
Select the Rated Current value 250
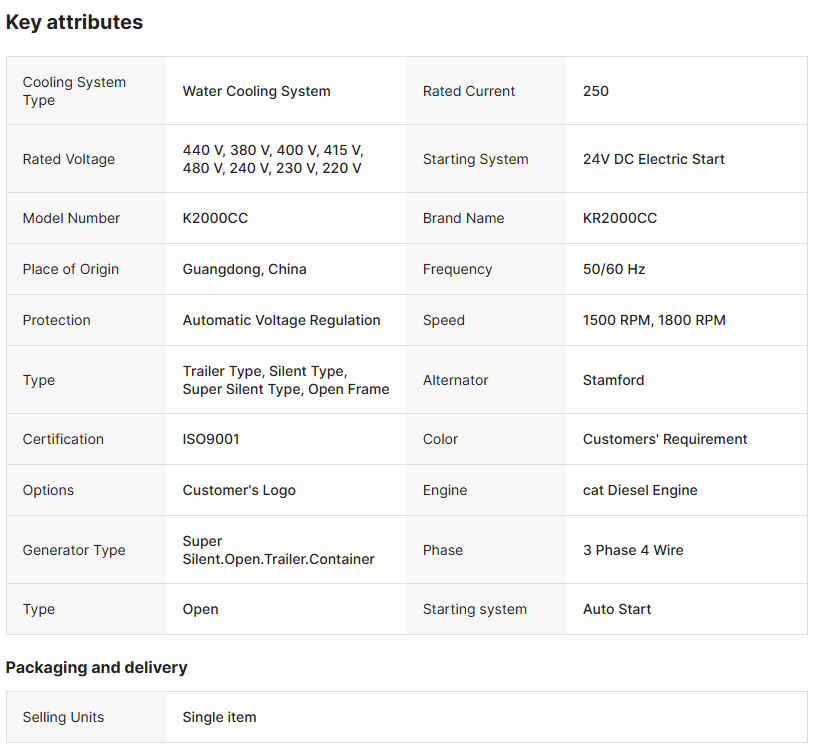coord(595,91)
